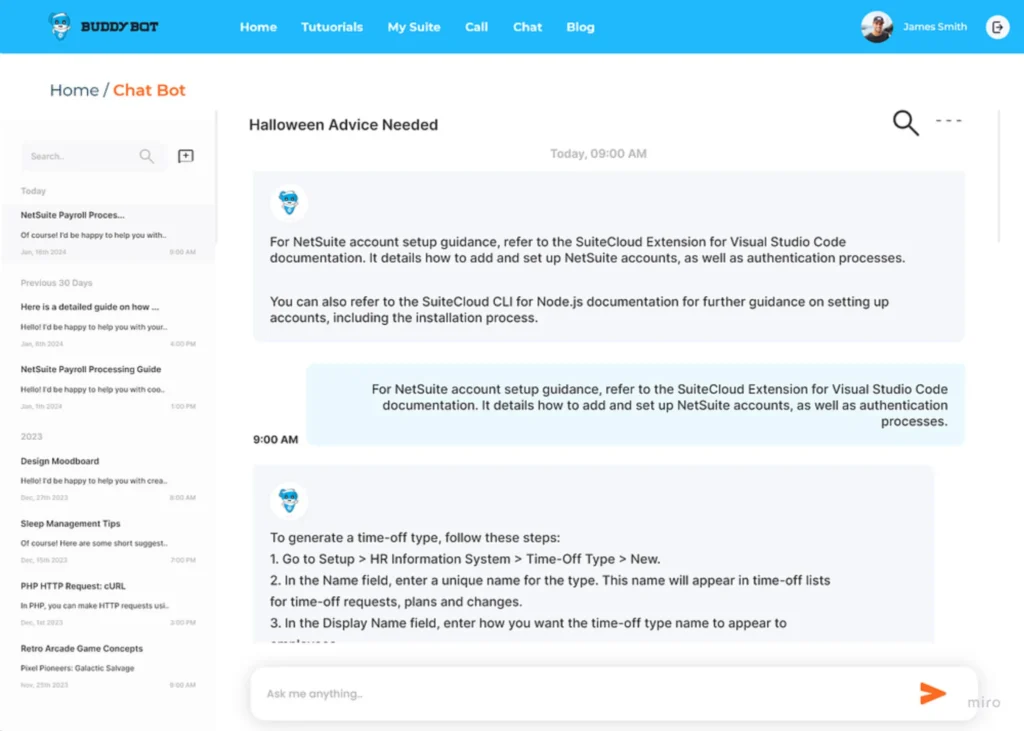Click the sidebar search magnifier icon
Screen dimensions: 1024x731
pyautogui.click(x=146, y=156)
